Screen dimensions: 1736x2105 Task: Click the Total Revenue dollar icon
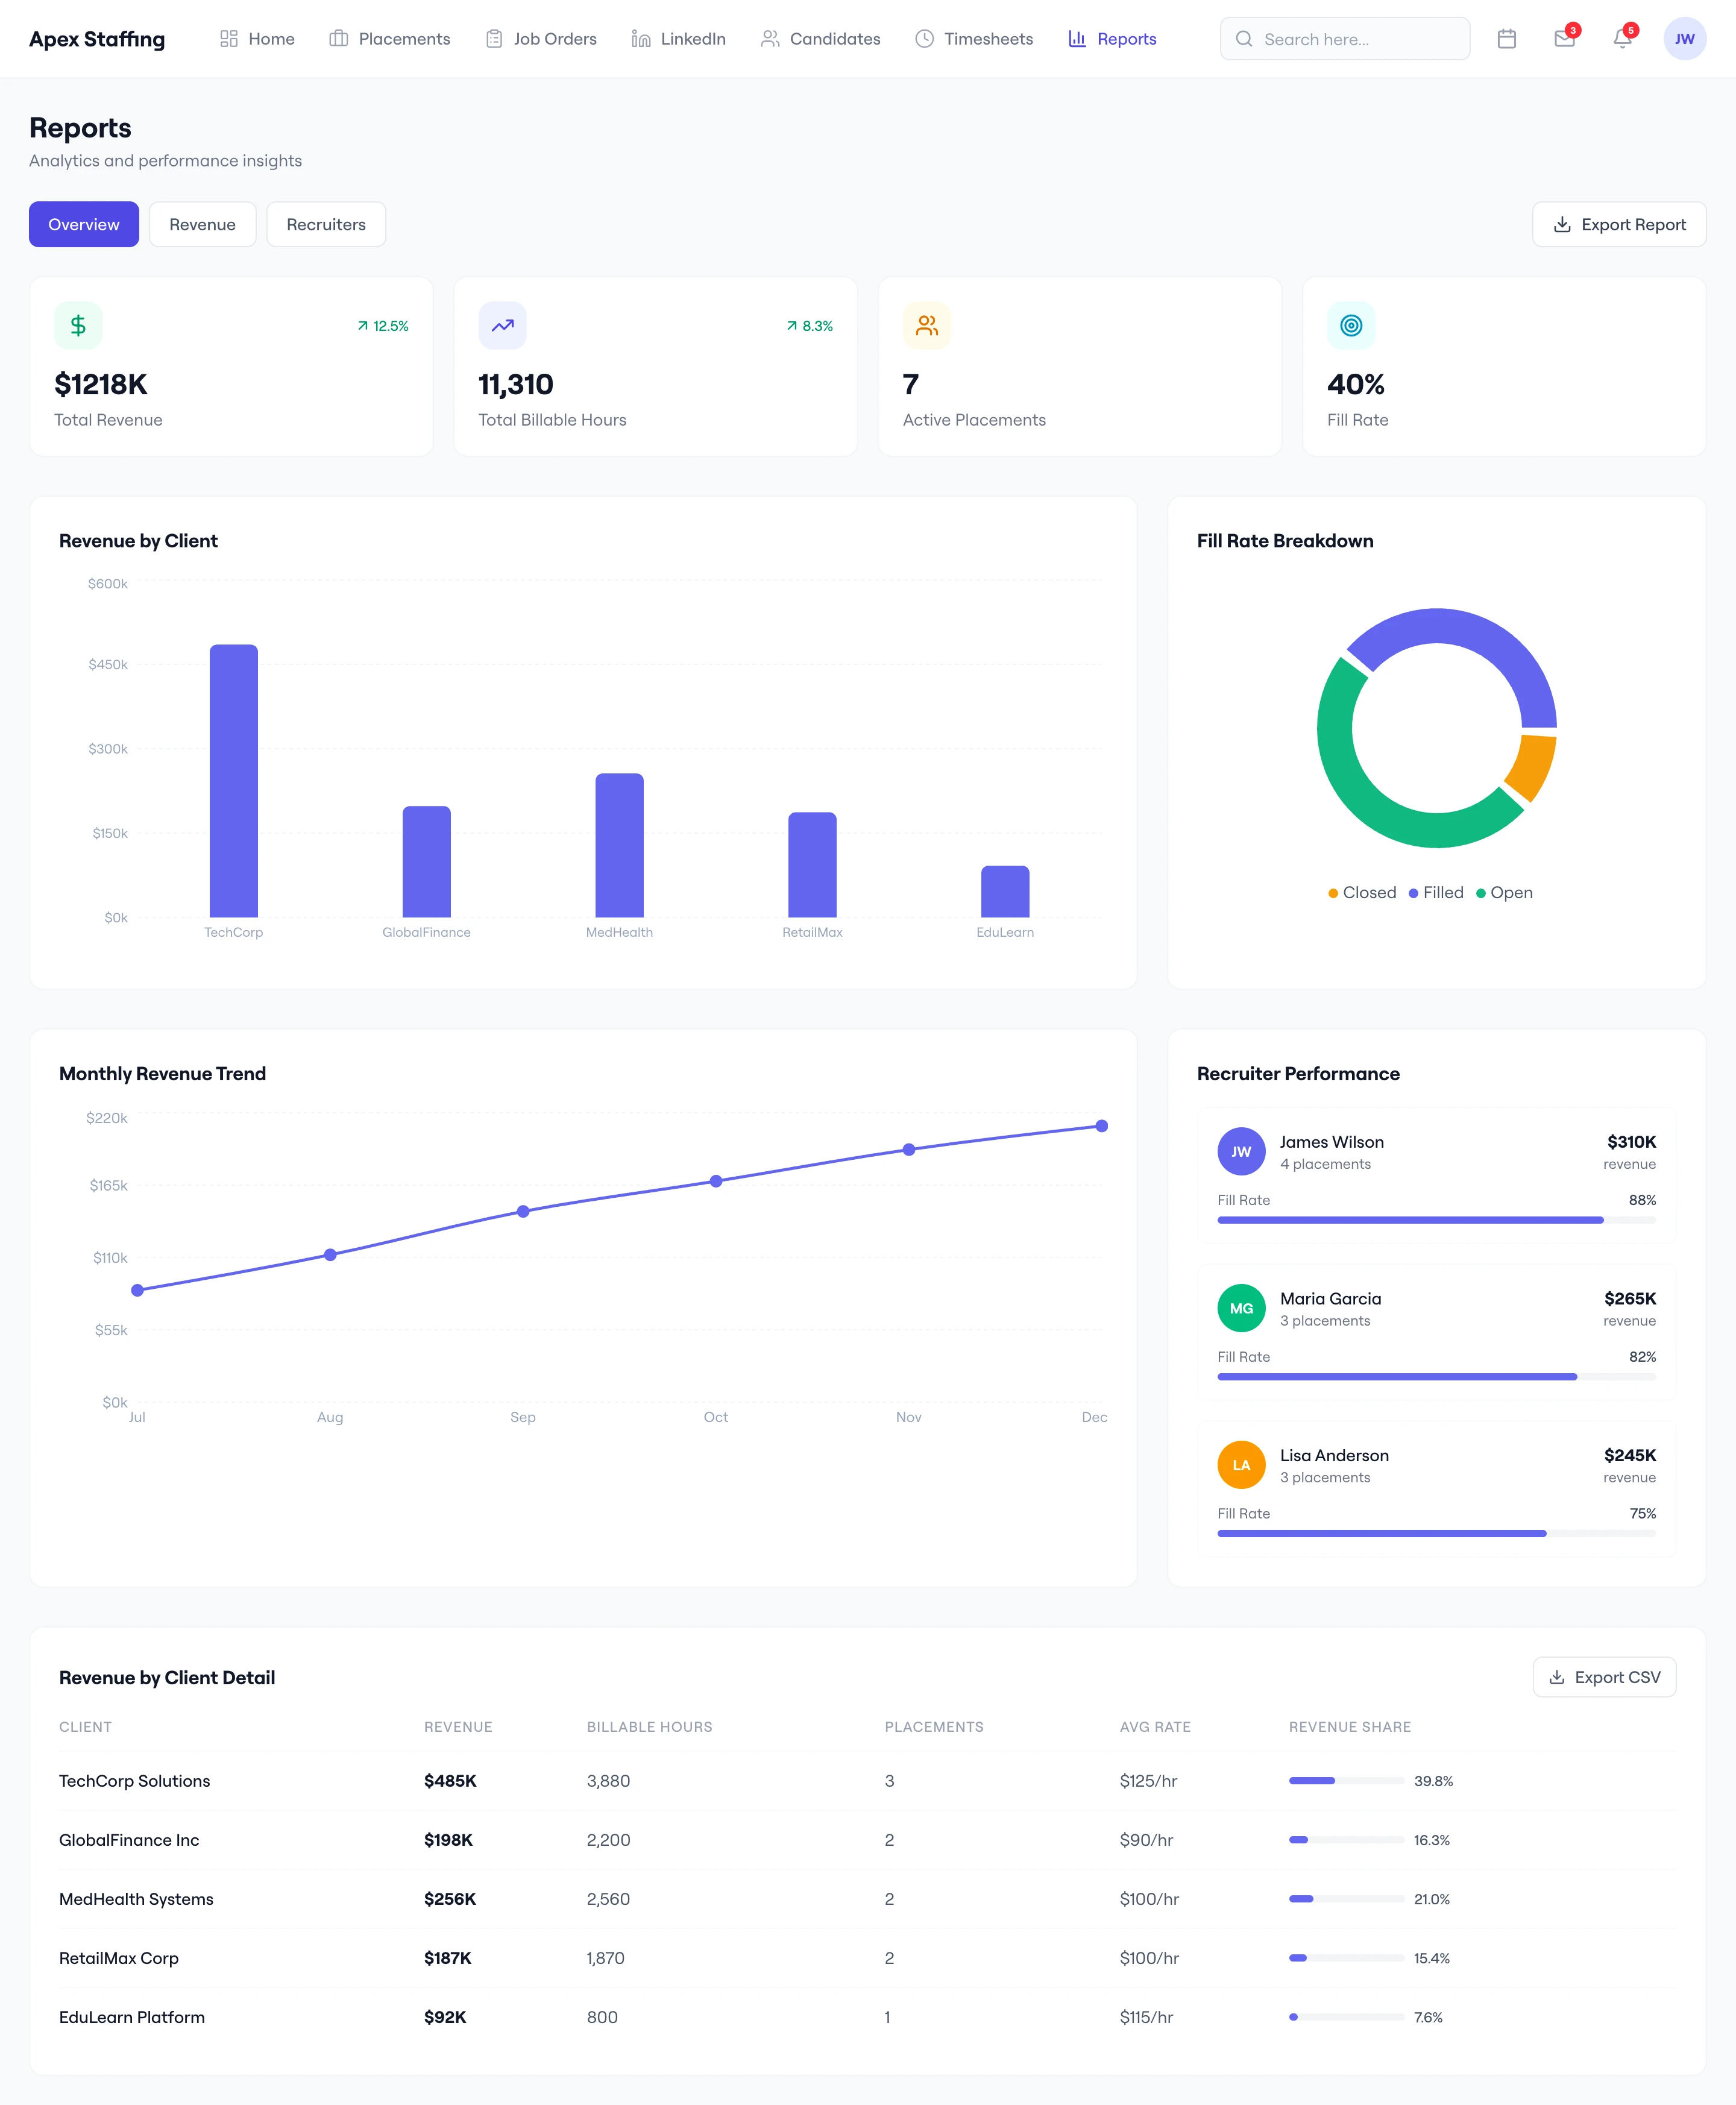[x=78, y=325]
